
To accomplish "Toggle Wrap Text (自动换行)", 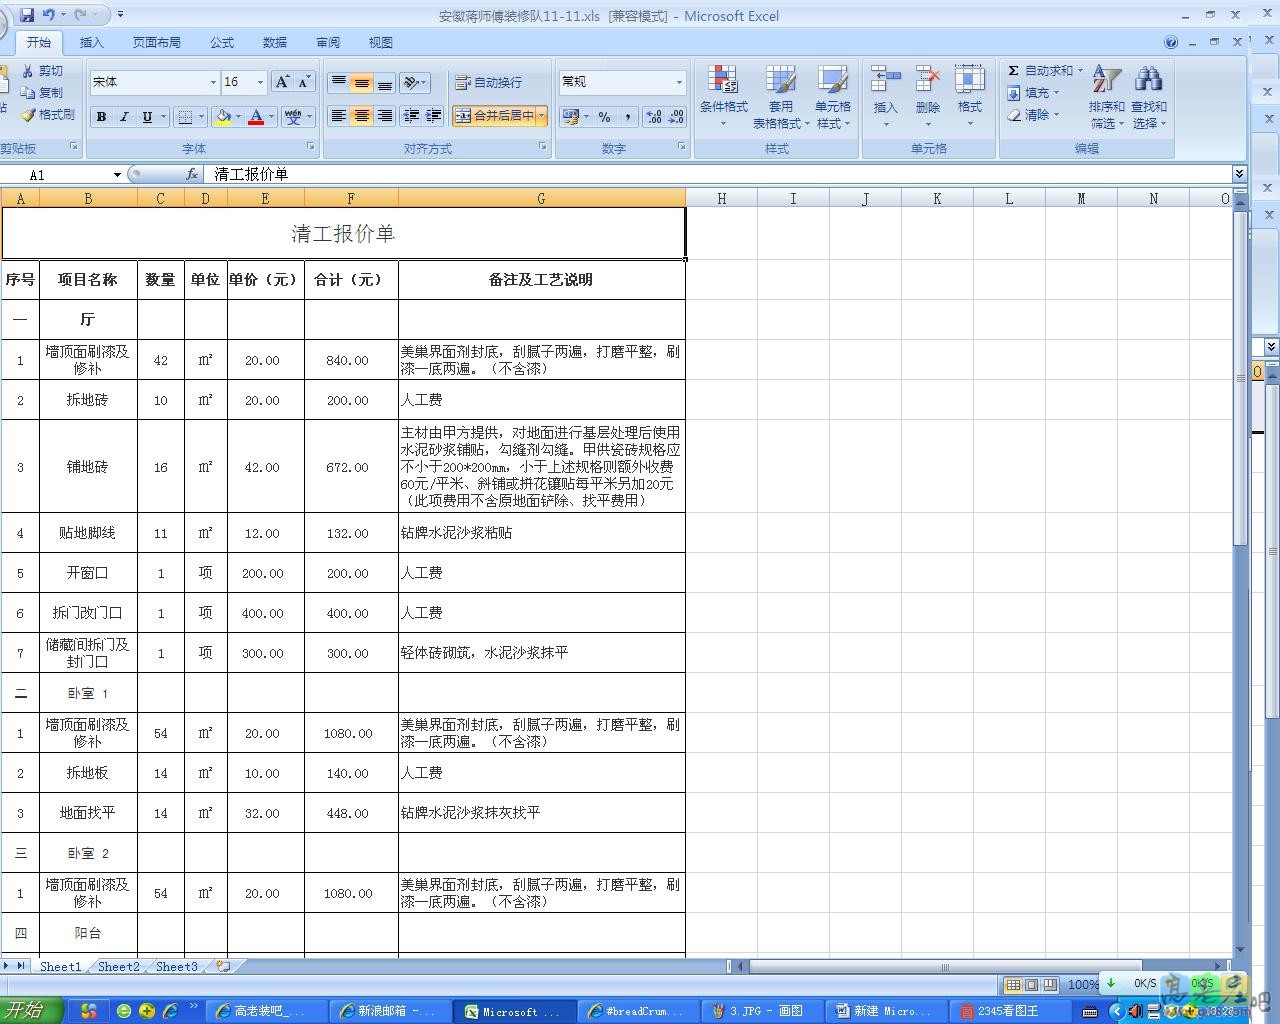I will (488, 82).
